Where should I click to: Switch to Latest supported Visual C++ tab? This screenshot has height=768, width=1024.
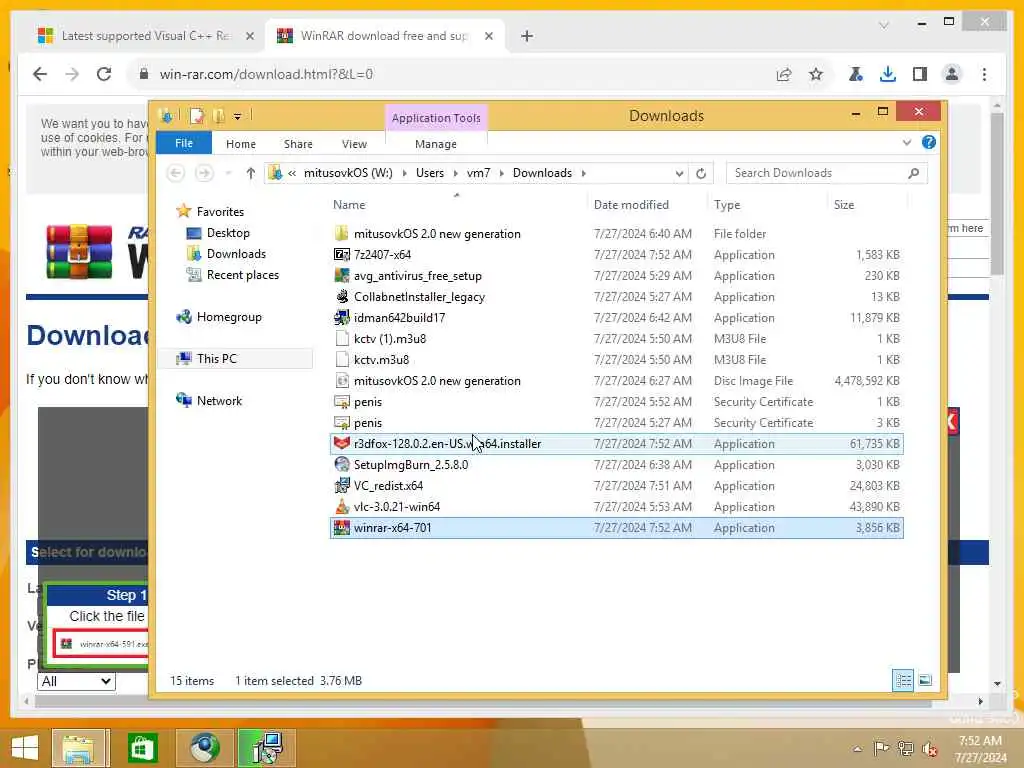145,36
